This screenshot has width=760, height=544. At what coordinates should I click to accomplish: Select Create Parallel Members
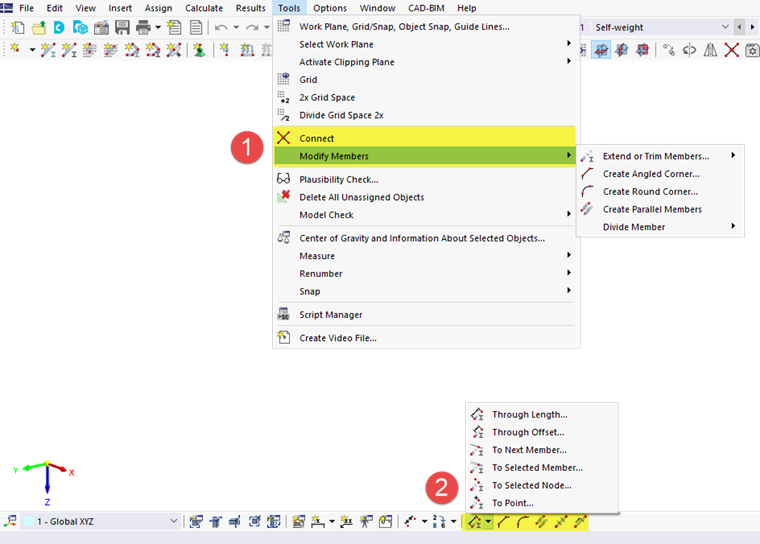point(660,209)
